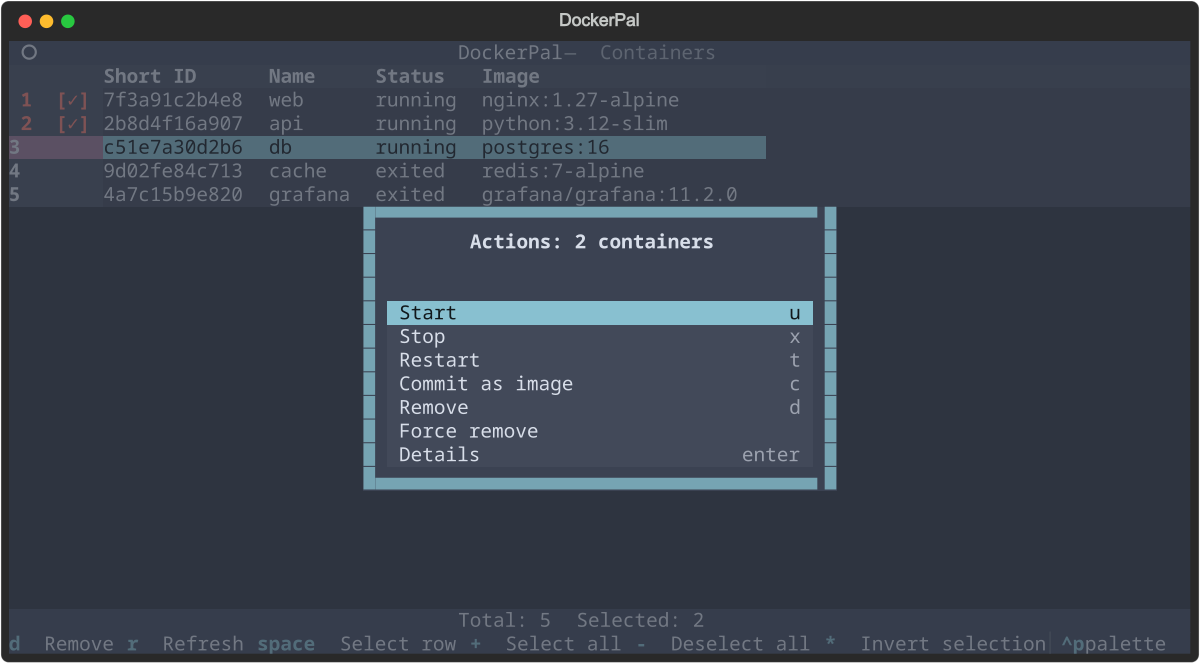Click the Status column header
Image resolution: width=1200 pixels, height=664 pixels.
[x=410, y=76]
